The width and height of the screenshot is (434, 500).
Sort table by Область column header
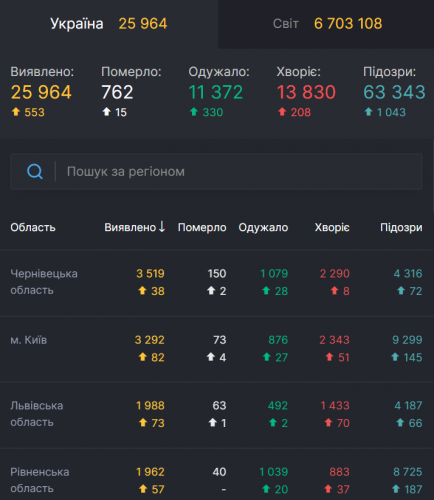point(33,227)
